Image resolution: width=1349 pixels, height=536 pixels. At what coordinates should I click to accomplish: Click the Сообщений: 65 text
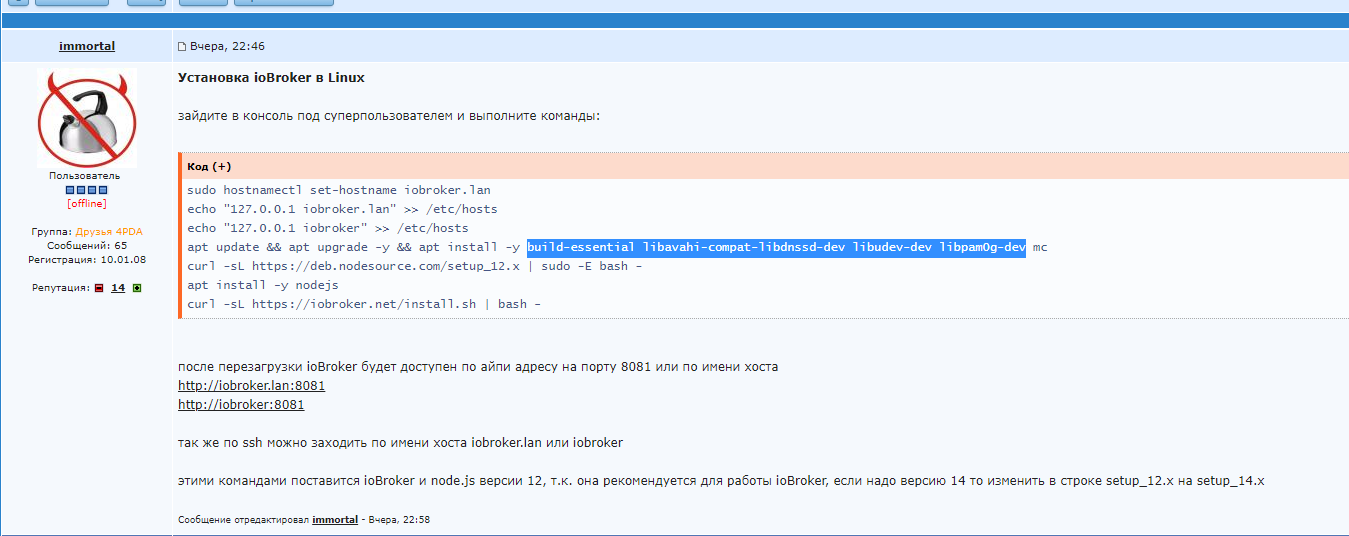tap(86, 245)
